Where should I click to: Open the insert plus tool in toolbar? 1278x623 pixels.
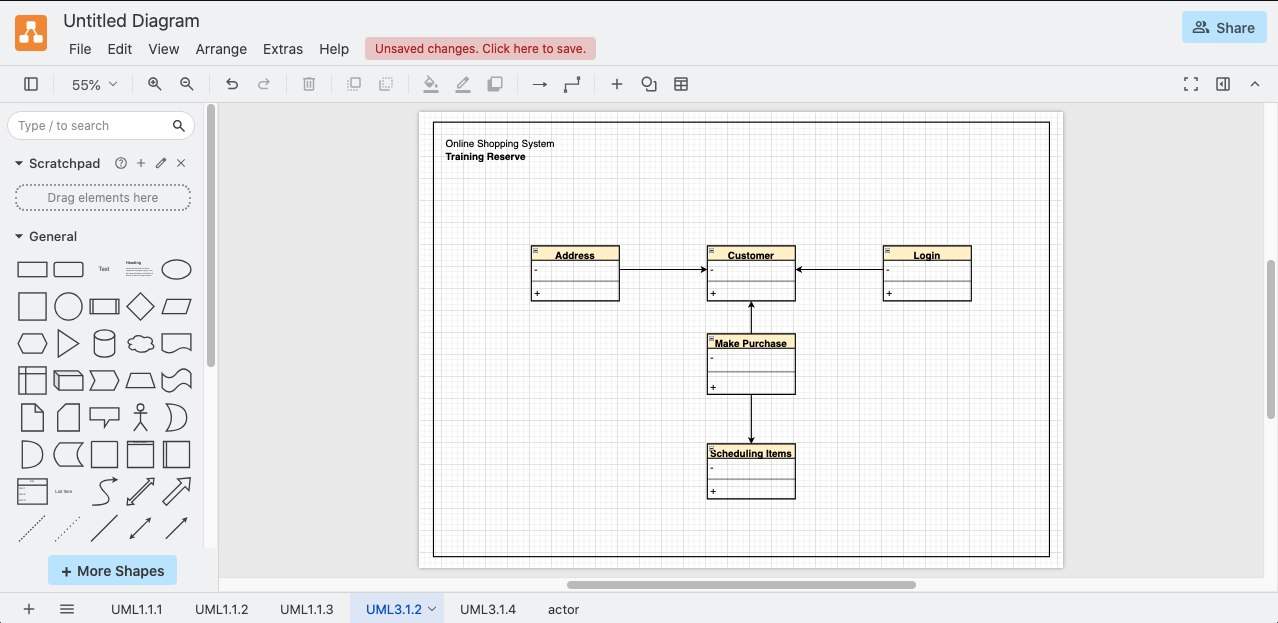click(617, 85)
